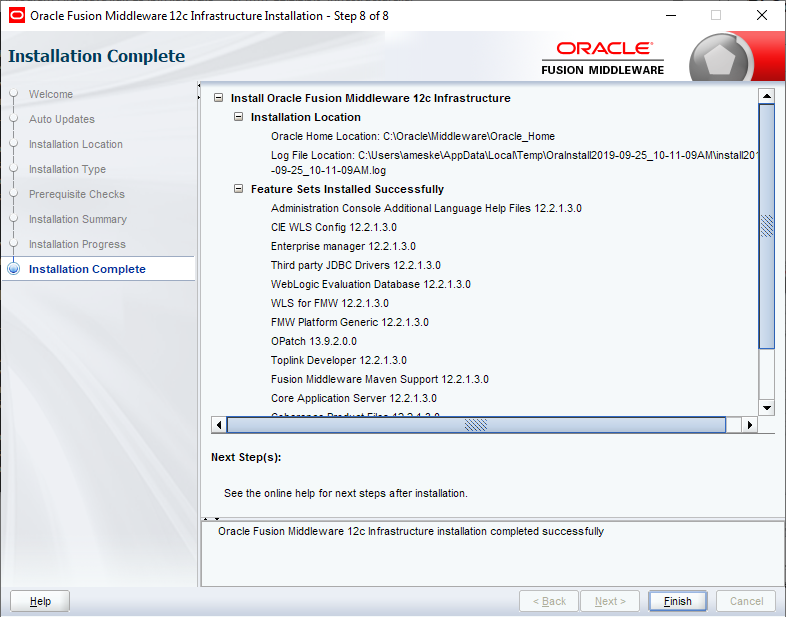Click the horizontal scroll right arrow
This screenshot has height=617, width=786.
pos(749,425)
